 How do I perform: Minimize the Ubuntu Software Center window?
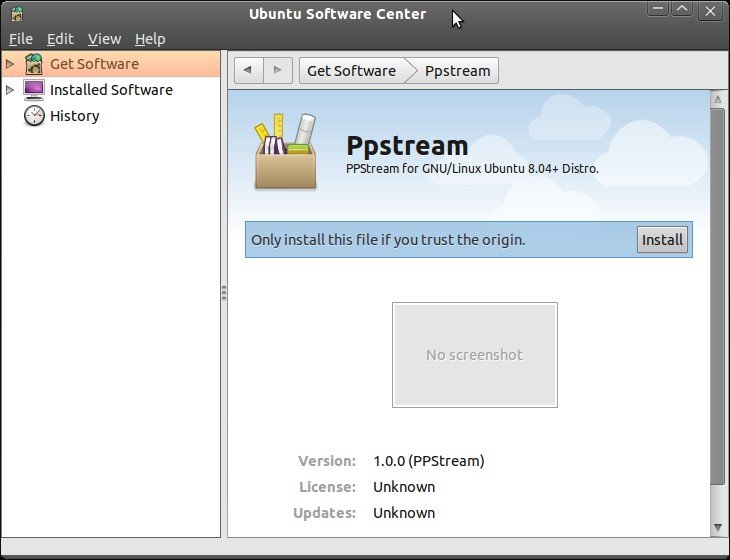658,8
